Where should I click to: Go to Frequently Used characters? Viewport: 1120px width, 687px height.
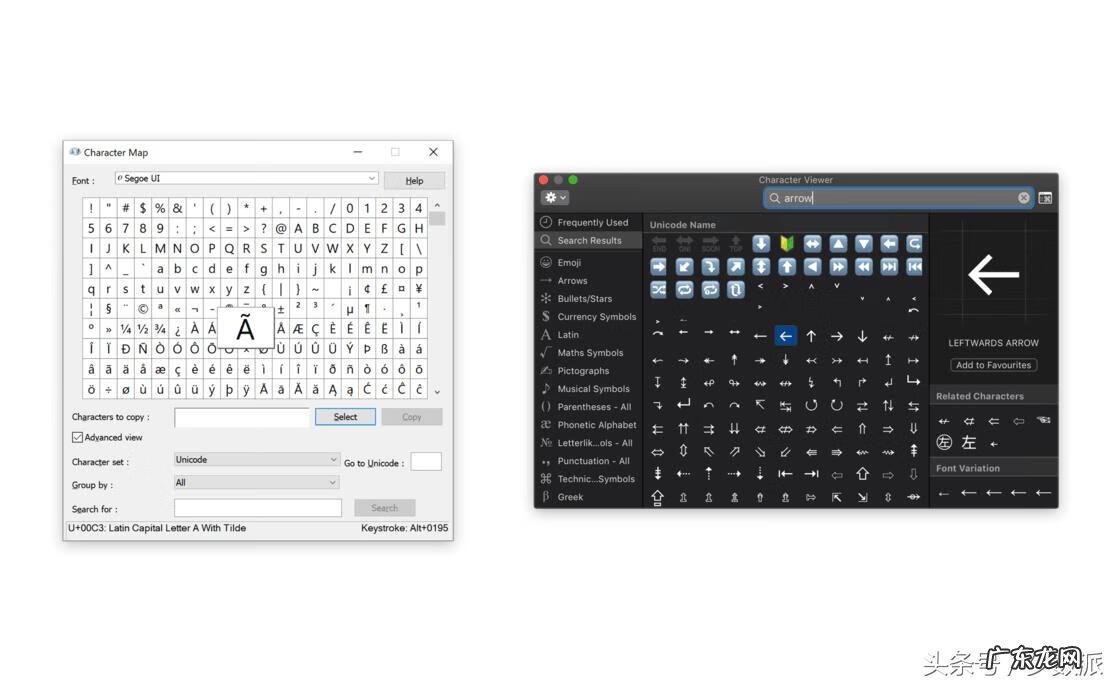(x=592, y=223)
